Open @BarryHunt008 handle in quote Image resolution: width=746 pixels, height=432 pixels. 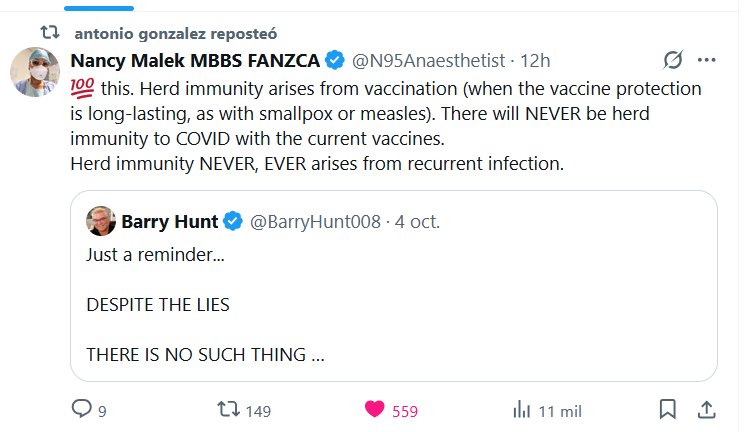click(313, 221)
